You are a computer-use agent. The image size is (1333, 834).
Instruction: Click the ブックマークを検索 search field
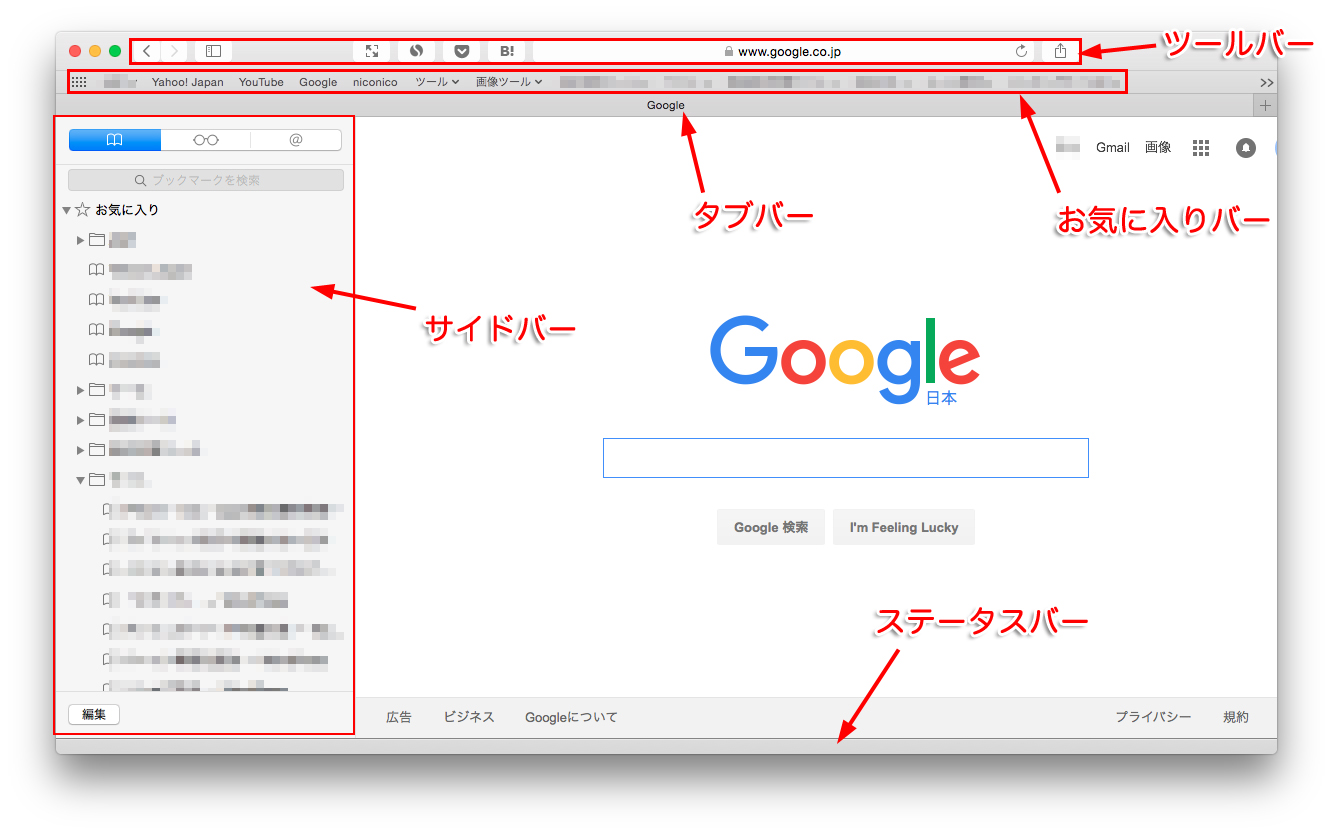[x=206, y=180]
